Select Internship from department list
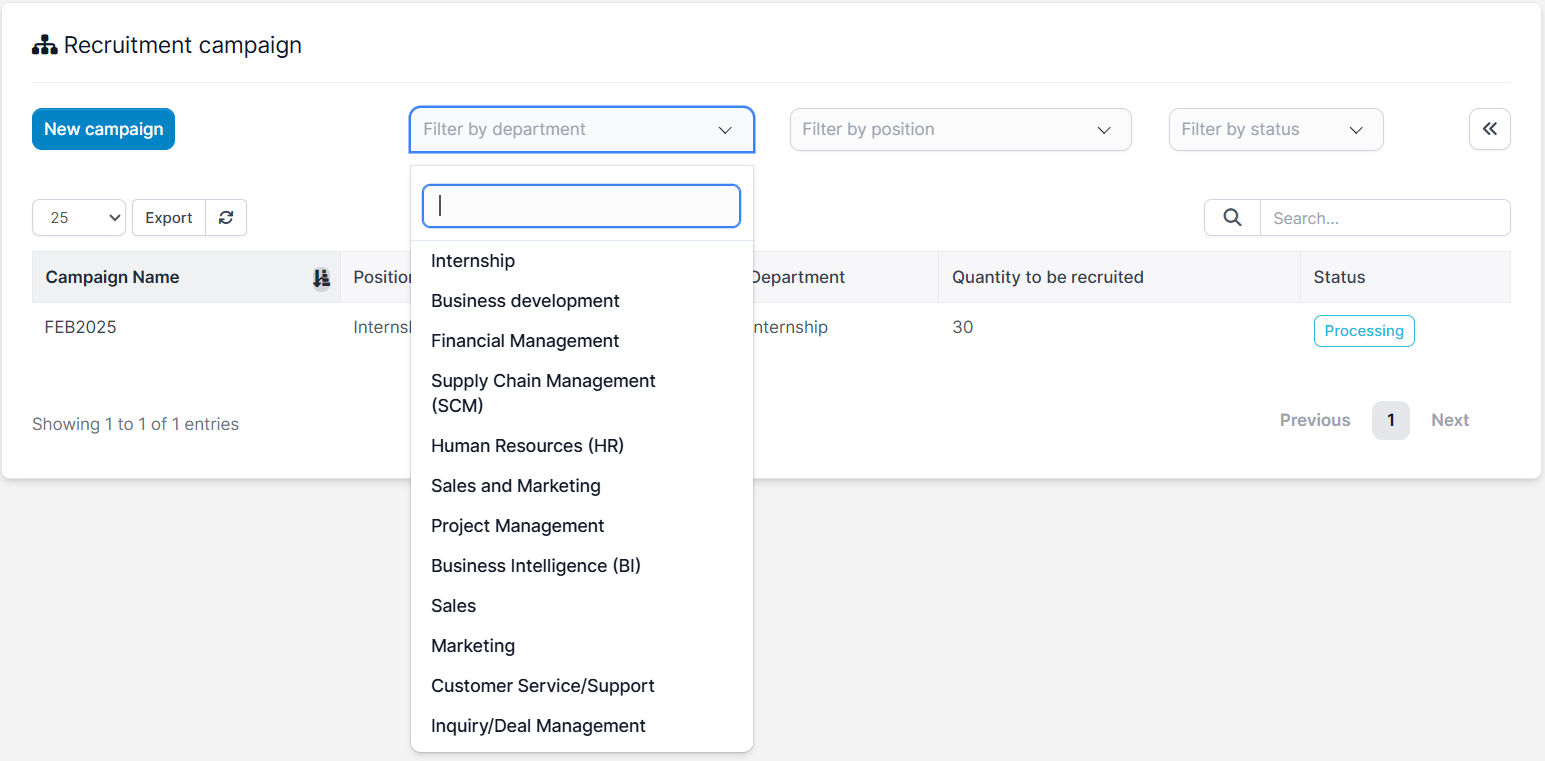The width and height of the screenshot is (1545, 761). (x=473, y=261)
